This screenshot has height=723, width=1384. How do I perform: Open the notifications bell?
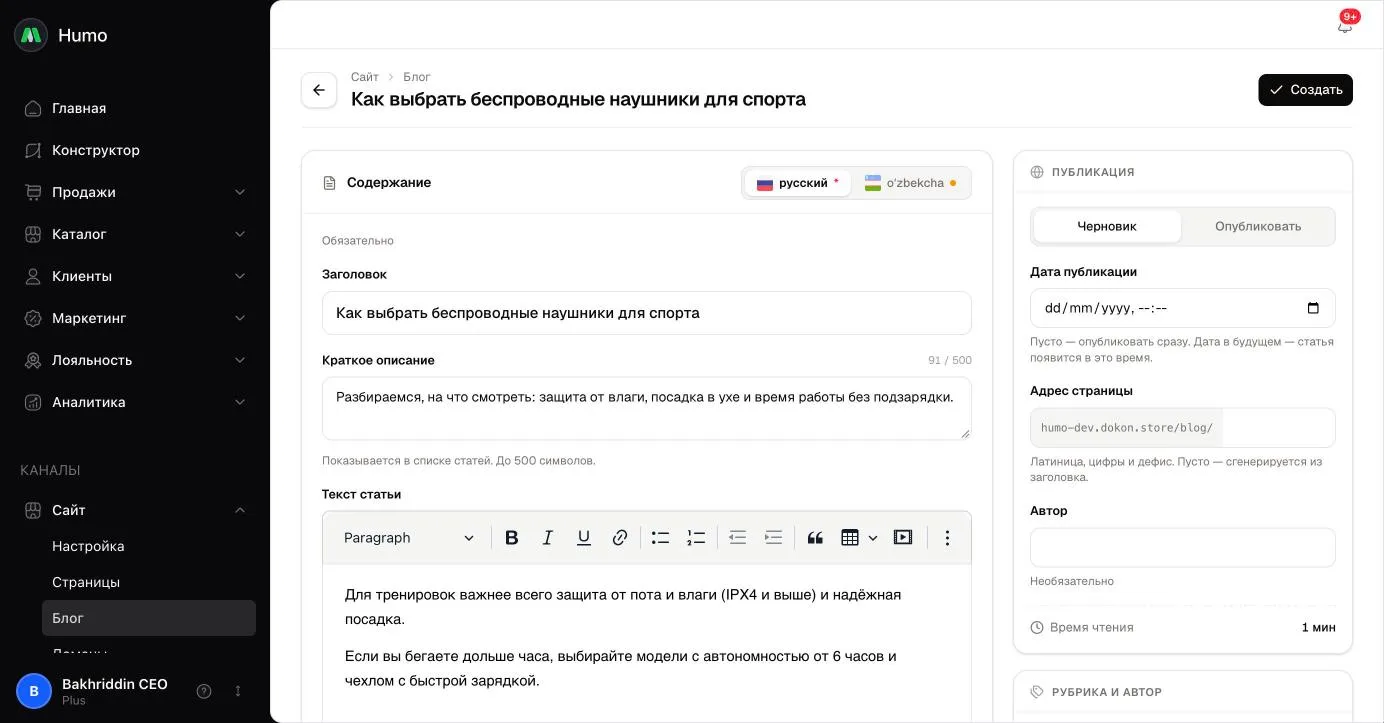point(1345,25)
